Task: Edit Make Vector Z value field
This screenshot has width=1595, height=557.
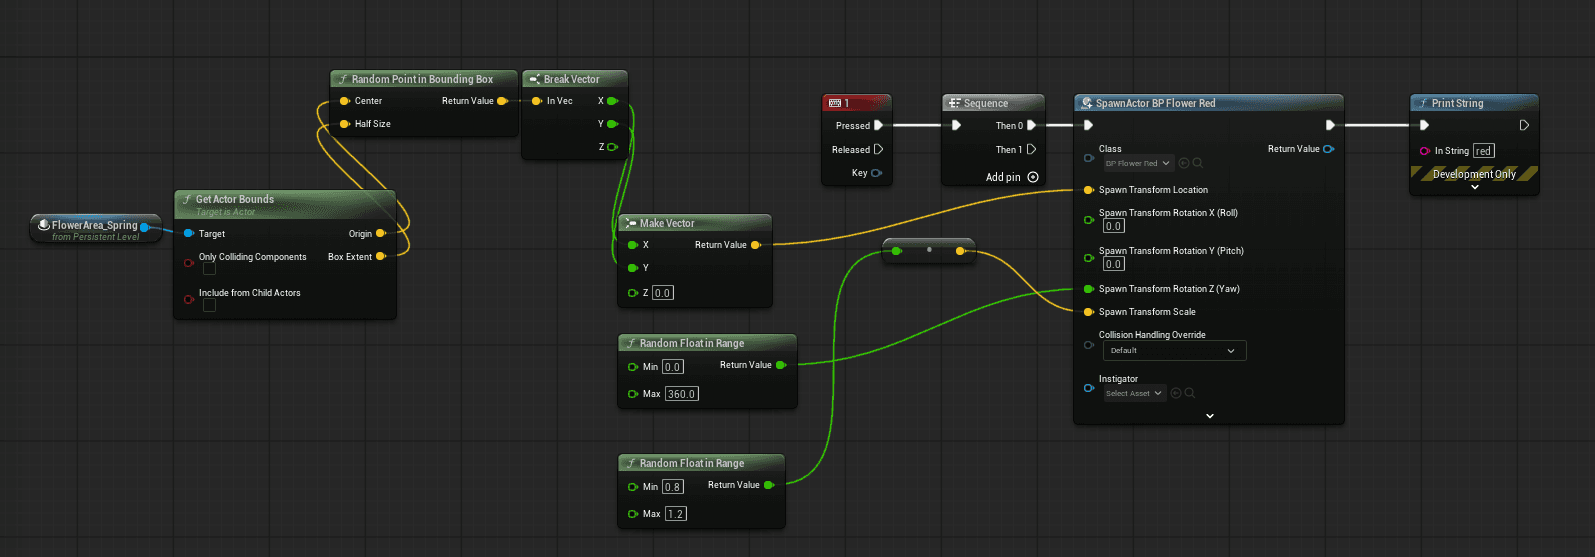Action: pyautogui.click(x=663, y=293)
